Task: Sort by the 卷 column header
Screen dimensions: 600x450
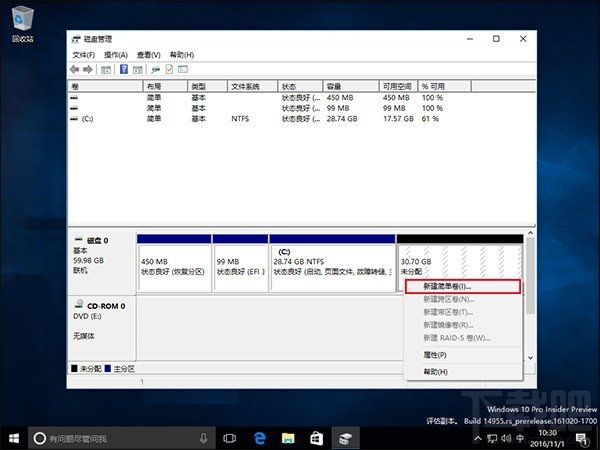Action: coord(105,86)
